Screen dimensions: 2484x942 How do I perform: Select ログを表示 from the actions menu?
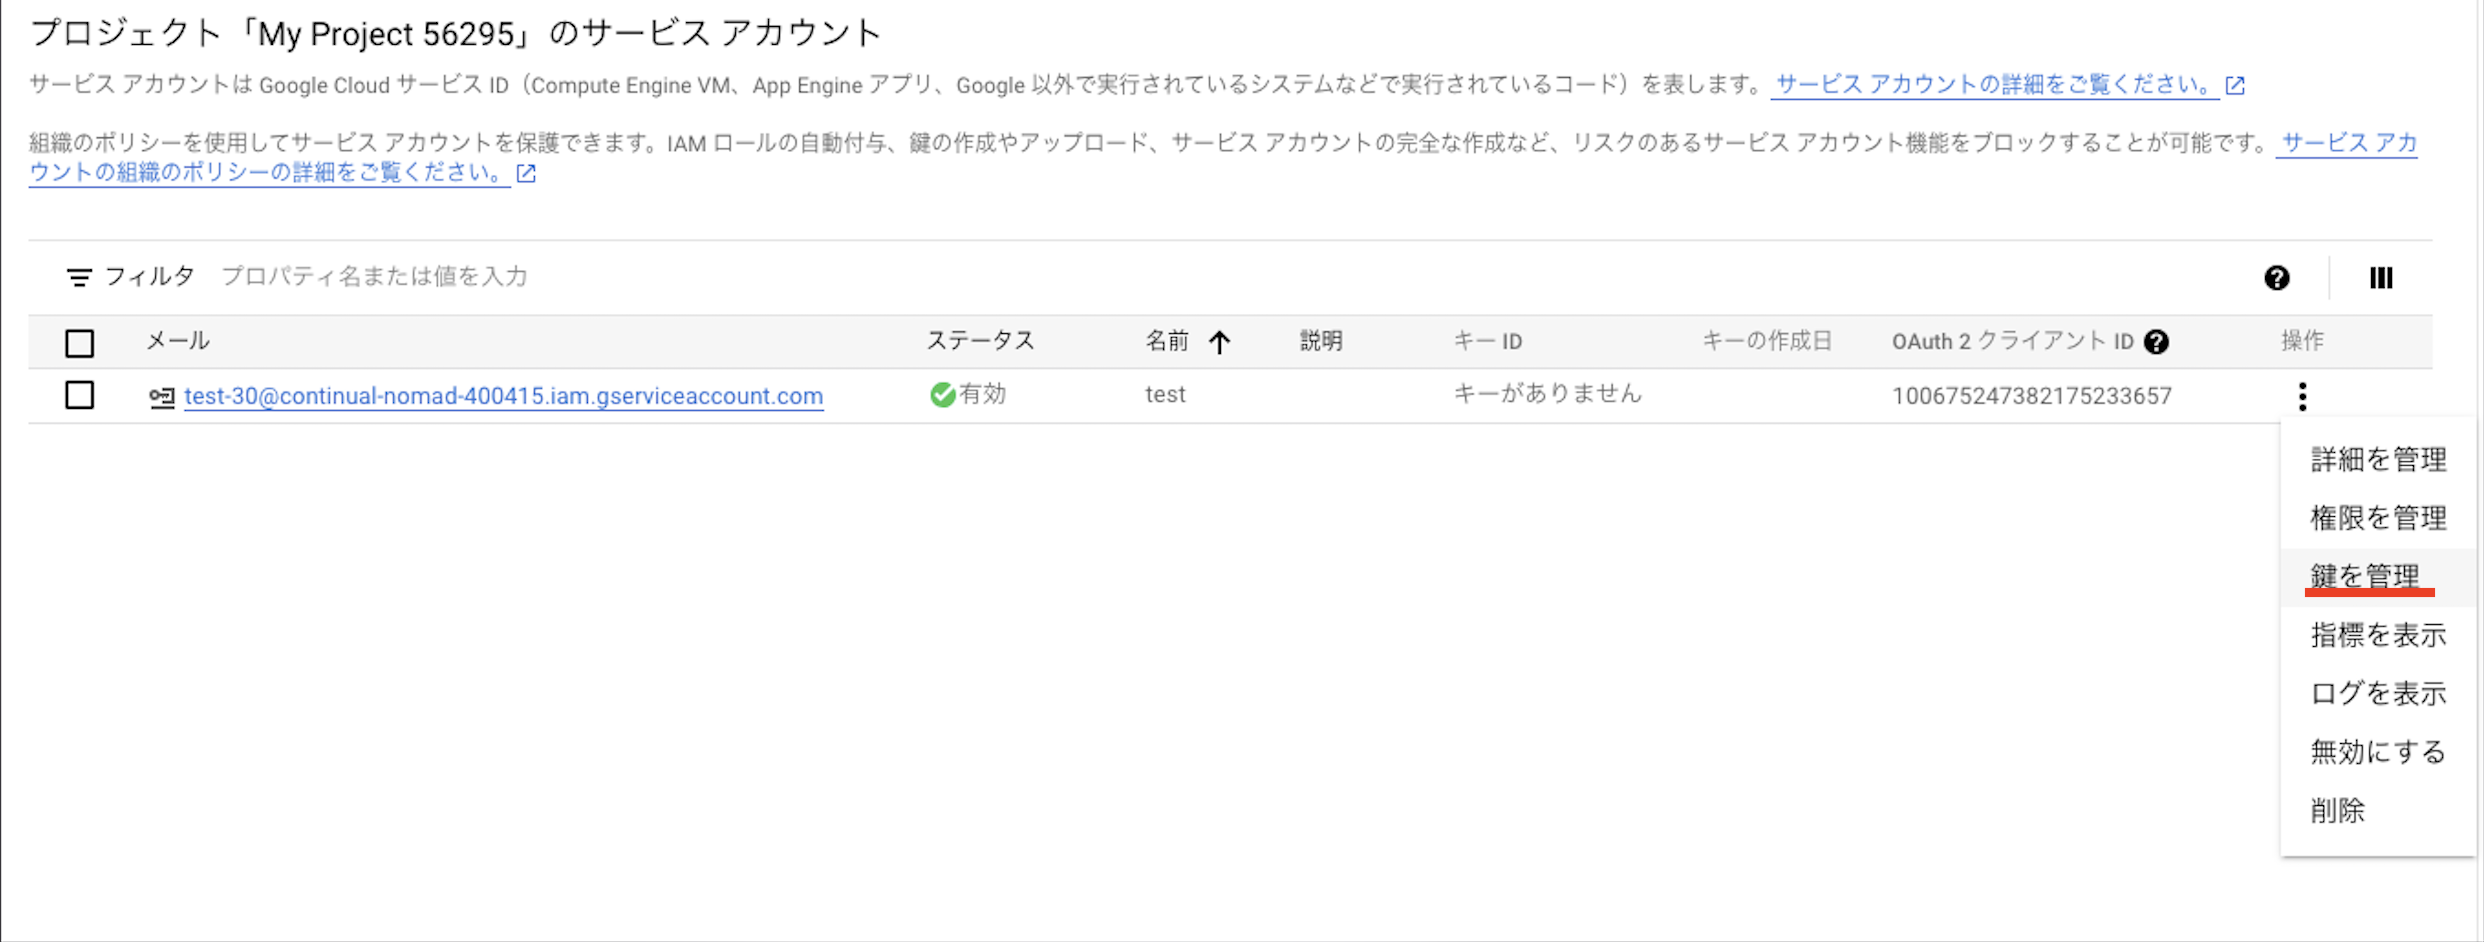[x=2378, y=693]
